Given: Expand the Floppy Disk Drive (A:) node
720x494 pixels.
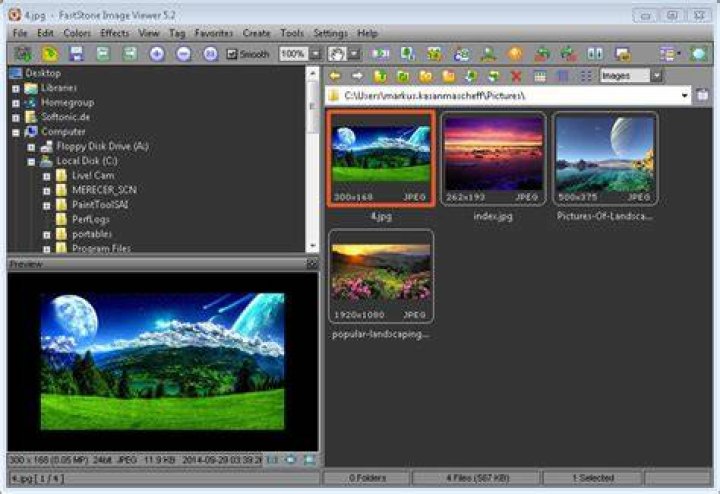Looking at the screenshot, I should (31, 147).
